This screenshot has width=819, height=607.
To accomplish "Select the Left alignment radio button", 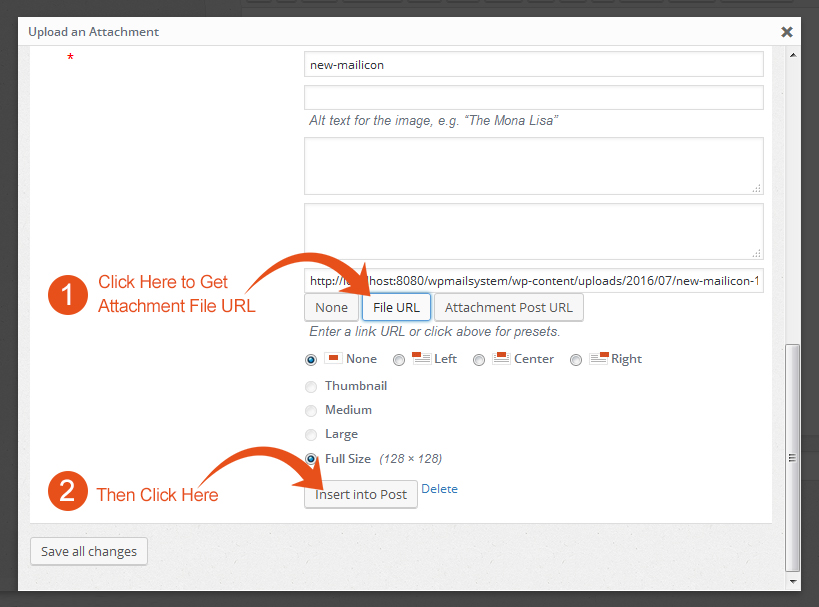I will (399, 360).
